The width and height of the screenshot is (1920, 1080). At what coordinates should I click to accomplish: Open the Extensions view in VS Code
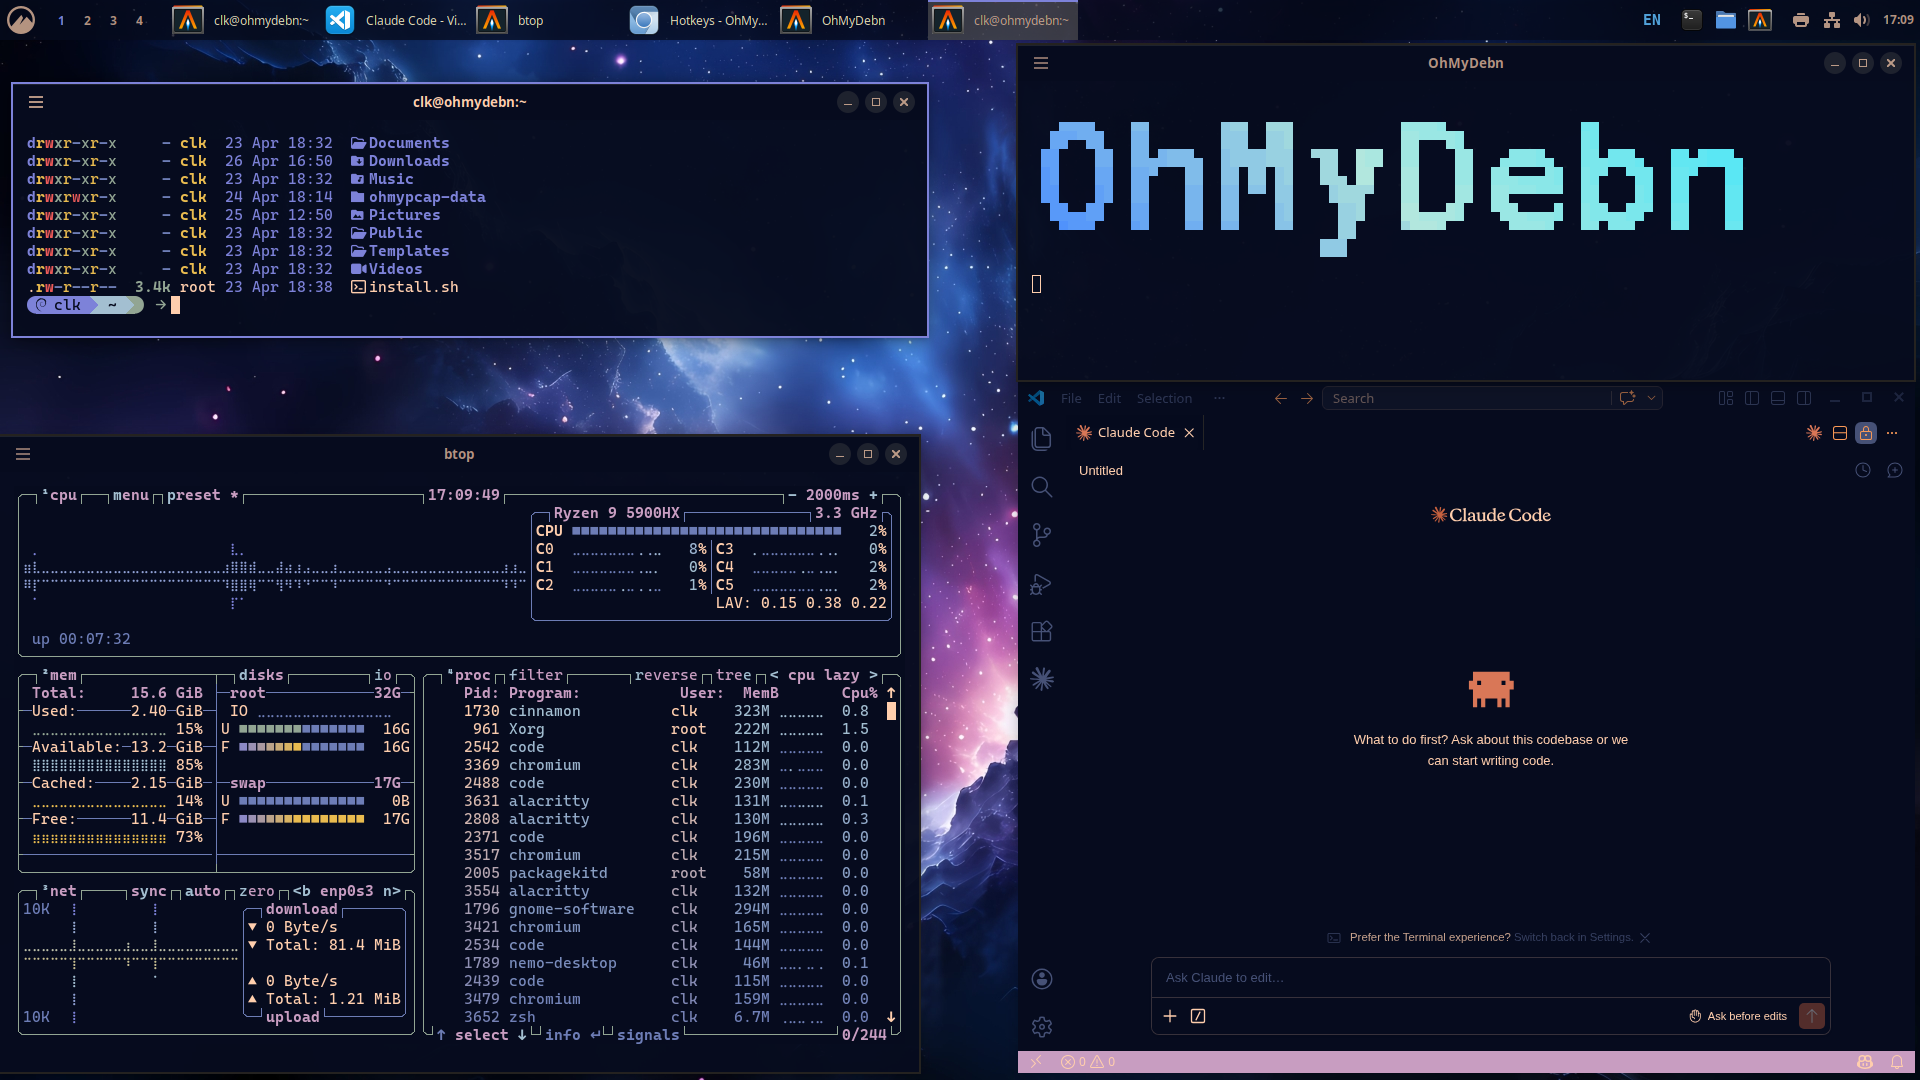click(x=1041, y=631)
